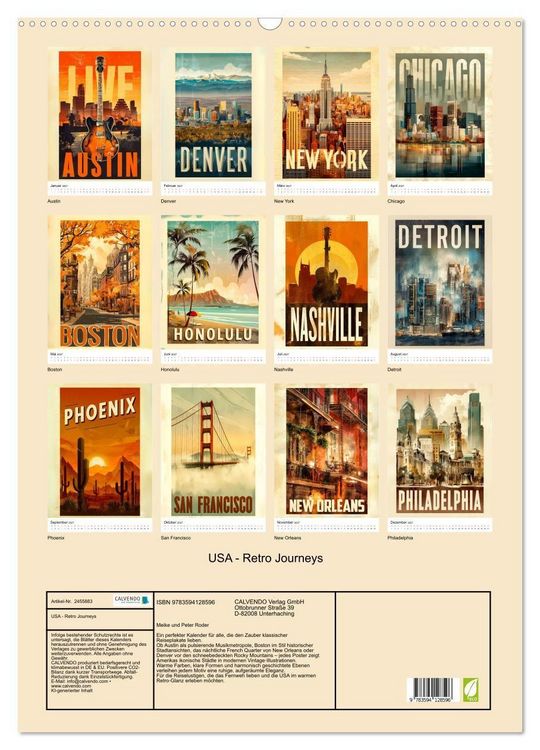540x750 pixels.
Task: Click barcode number beneath the barcode
Action: 432,699
